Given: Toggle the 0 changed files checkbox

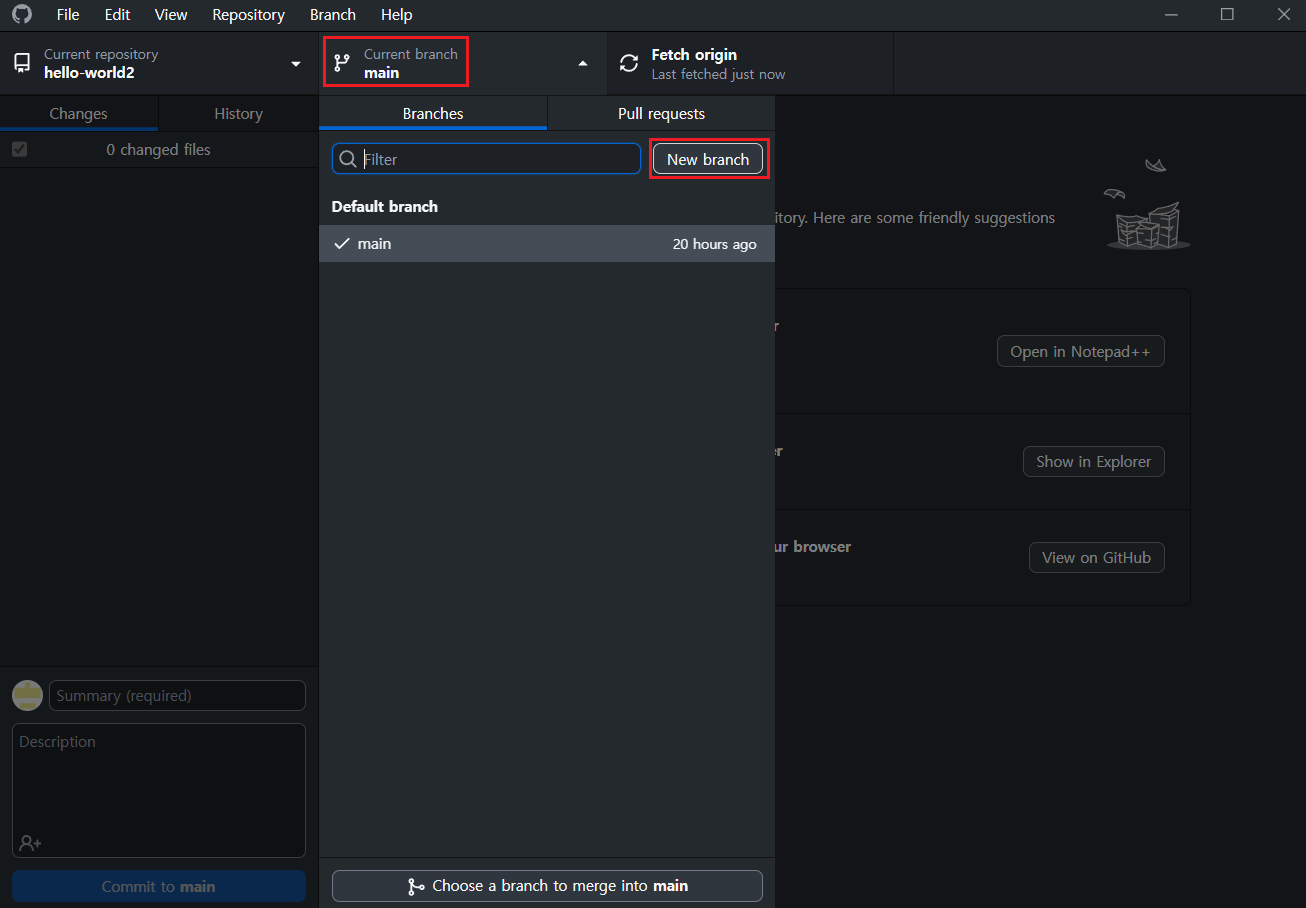Looking at the screenshot, I should pos(19,149).
